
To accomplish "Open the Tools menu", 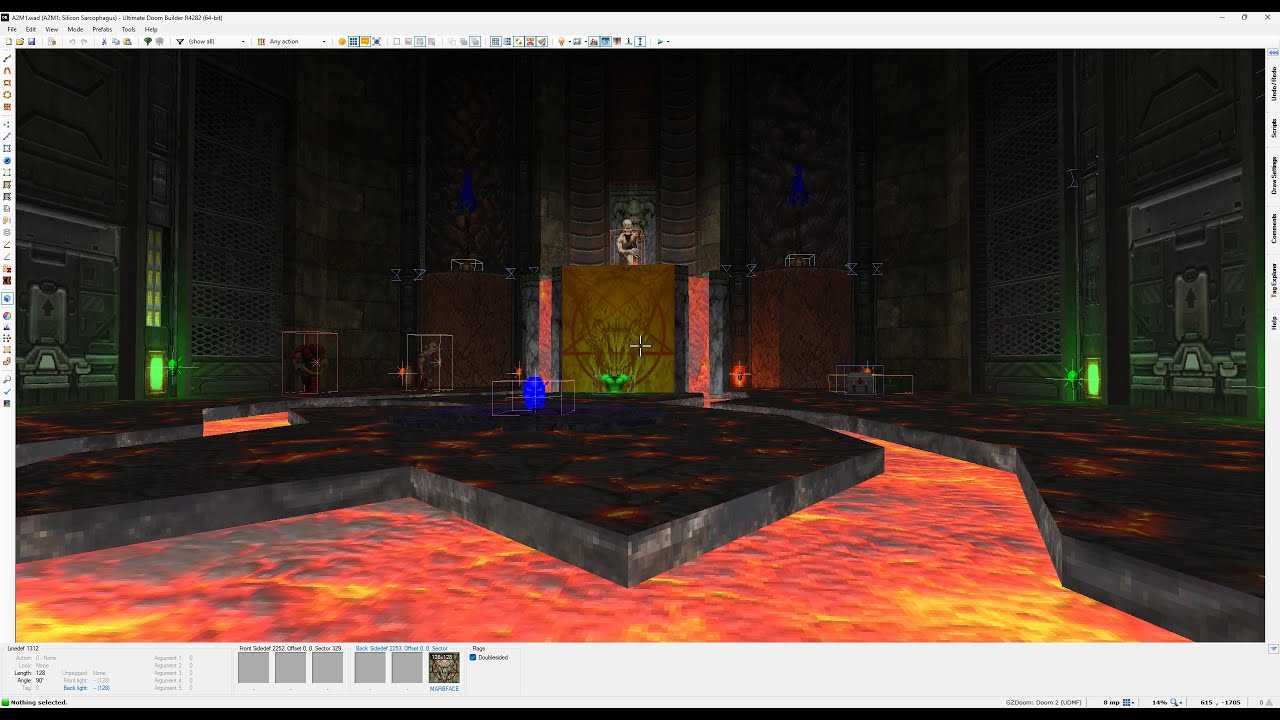I will coord(128,29).
